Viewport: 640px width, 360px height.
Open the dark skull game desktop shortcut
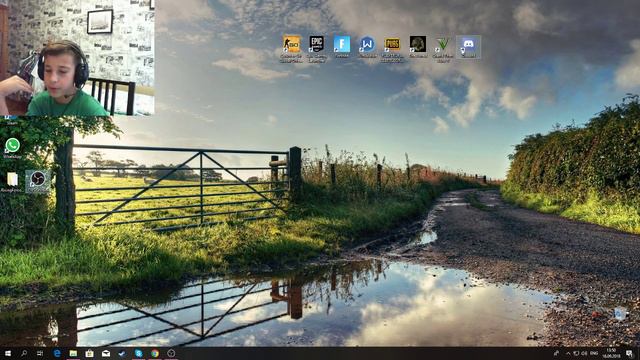(x=418, y=47)
